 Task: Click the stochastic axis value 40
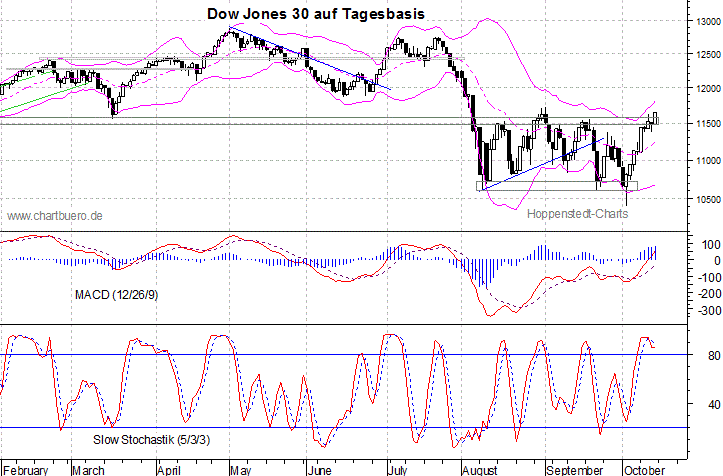(x=714, y=405)
